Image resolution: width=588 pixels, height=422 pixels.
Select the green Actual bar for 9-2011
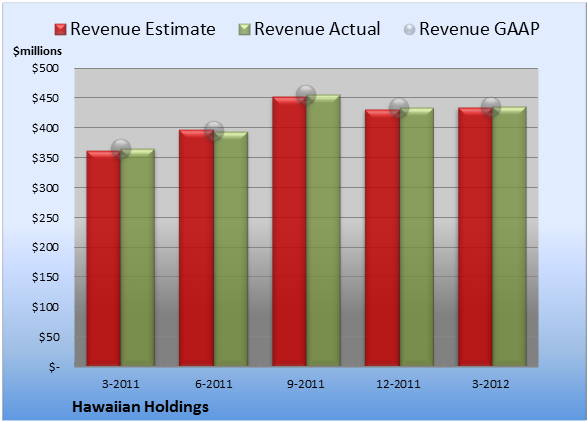point(323,230)
